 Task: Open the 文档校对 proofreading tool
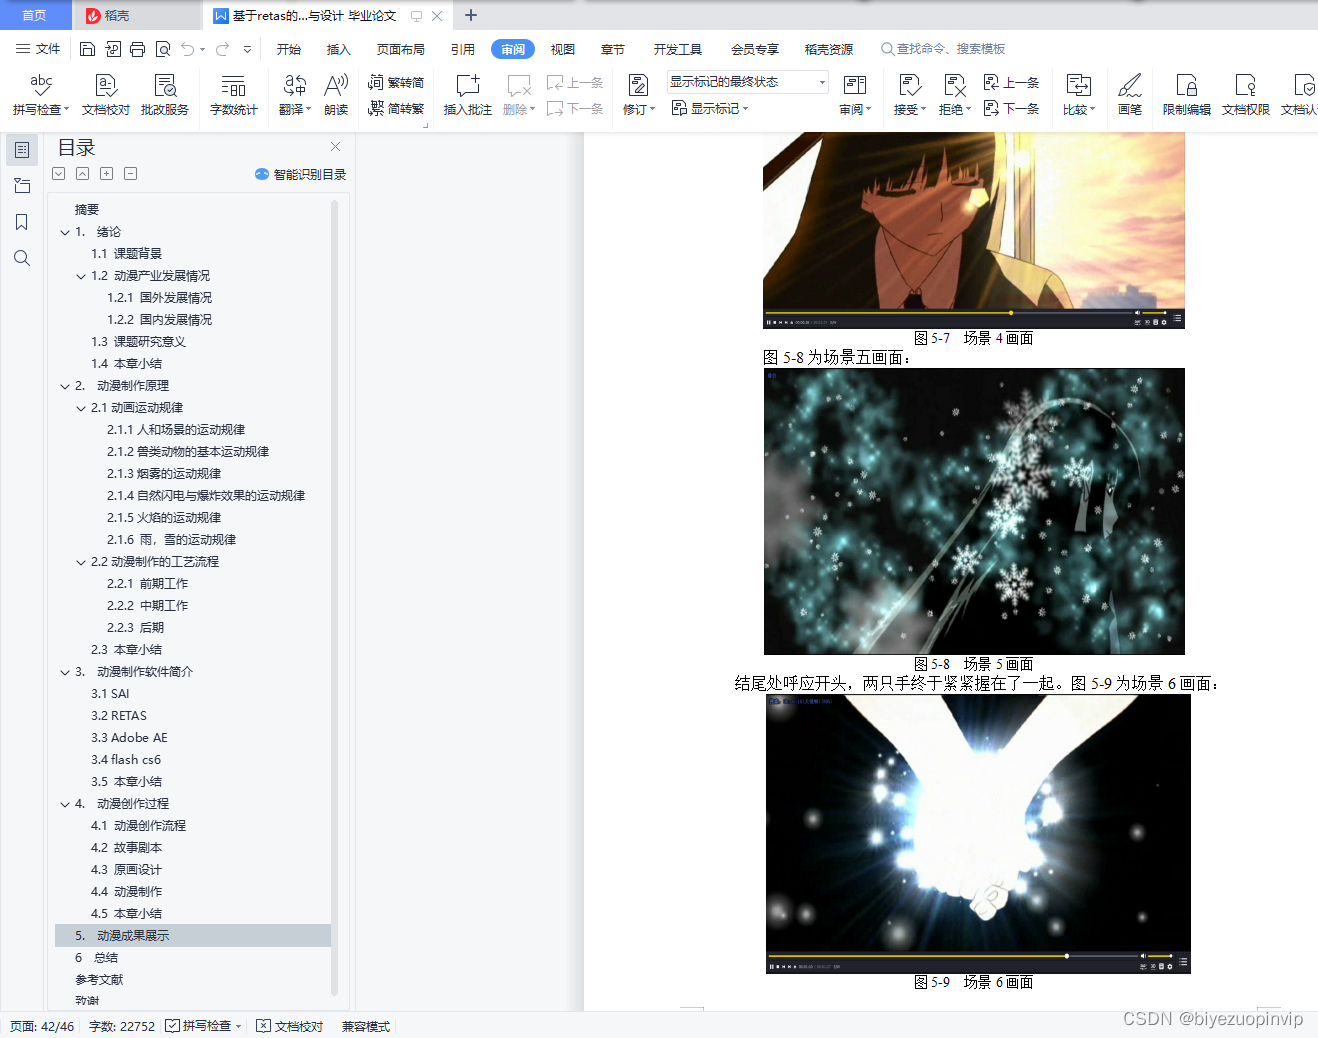106,95
